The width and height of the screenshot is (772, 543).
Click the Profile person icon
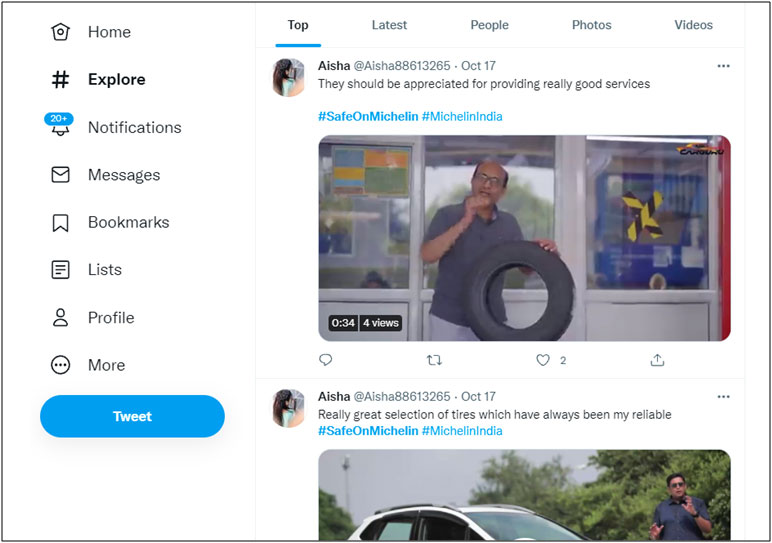[61, 318]
